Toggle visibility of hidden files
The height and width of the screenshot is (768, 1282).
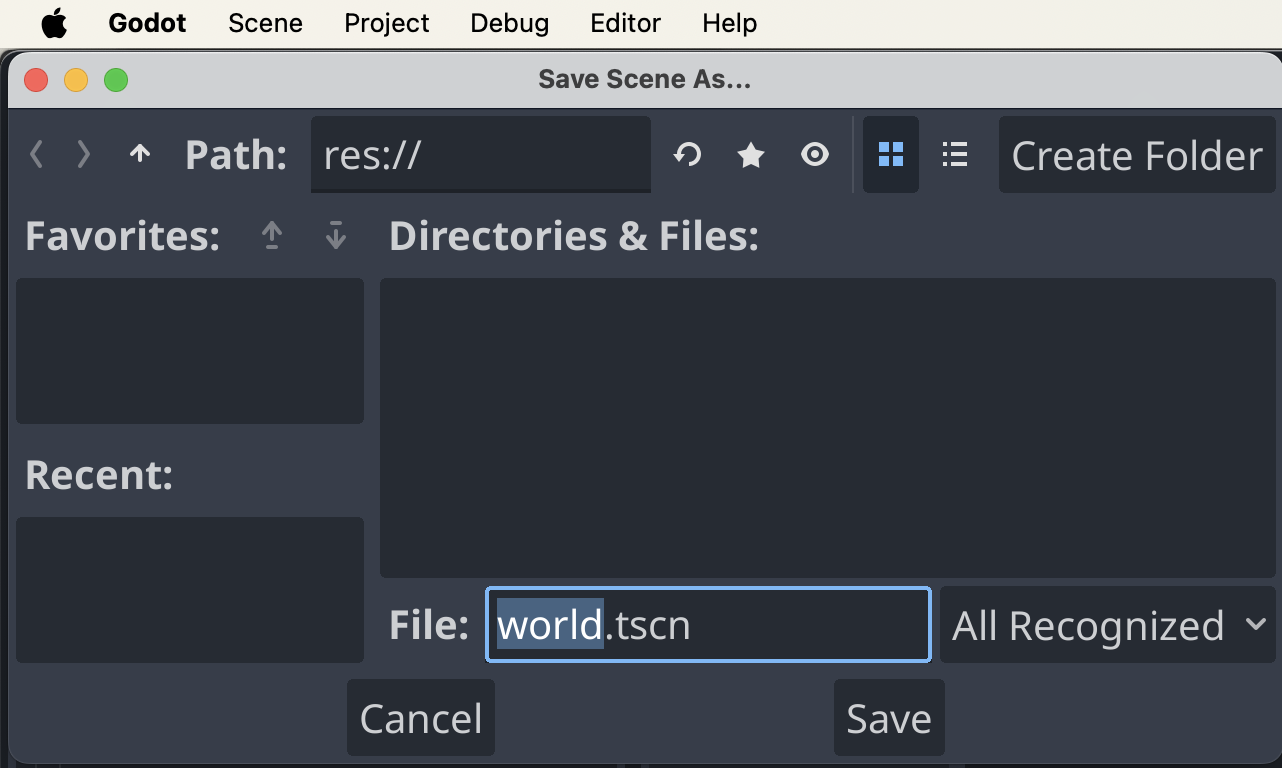pos(815,154)
